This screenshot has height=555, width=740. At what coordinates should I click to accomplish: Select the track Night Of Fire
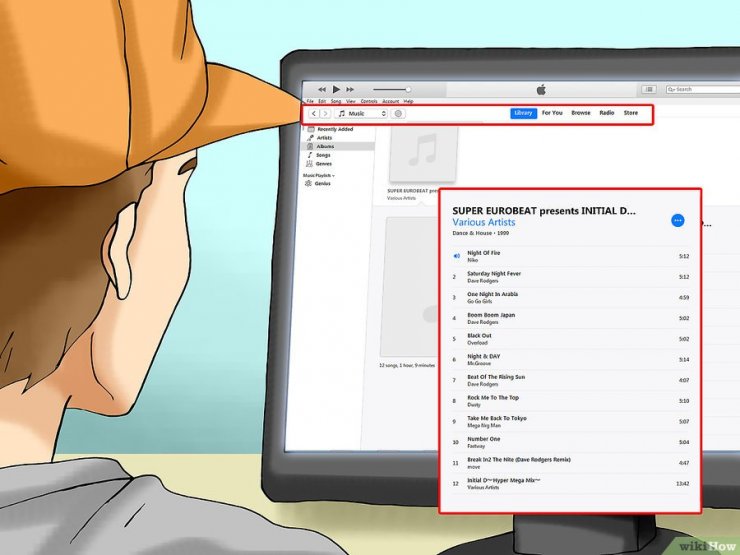pos(571,256)
